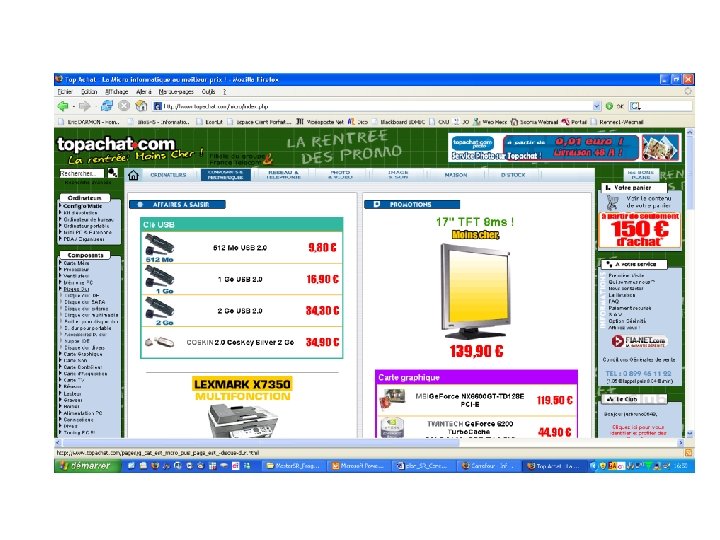
Task: Click the Microsoft PowerPoint taskbar button
Action: pos(358,466)
